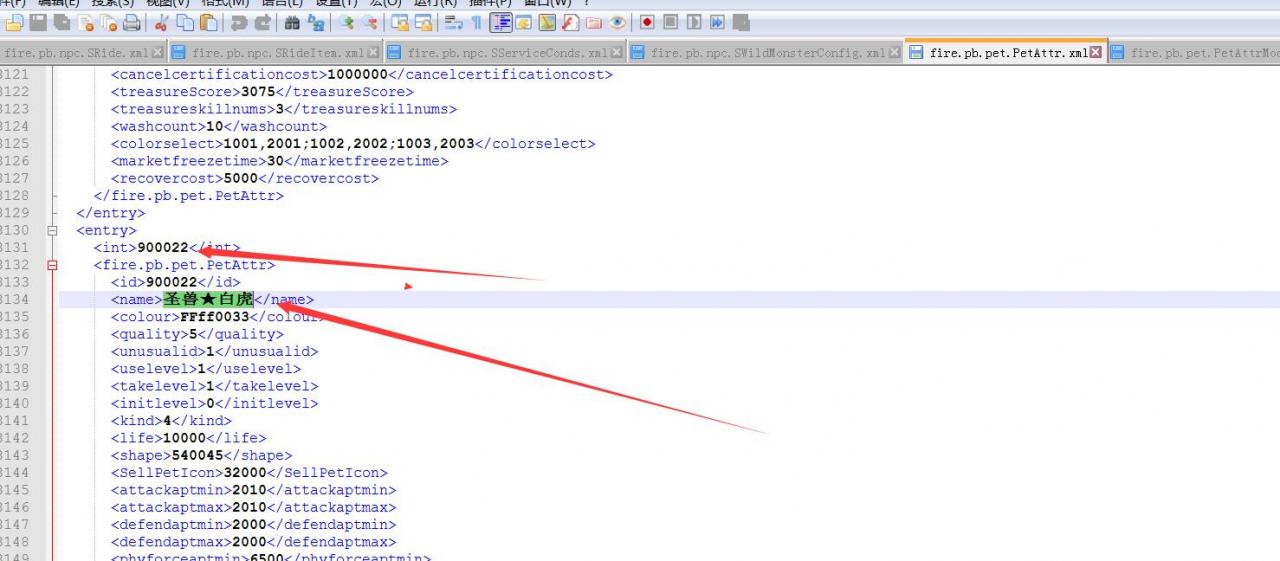This screenshot has width=1280, height=561.
Task: Click the Paste clipboard icon
Action: click(209, 22)
